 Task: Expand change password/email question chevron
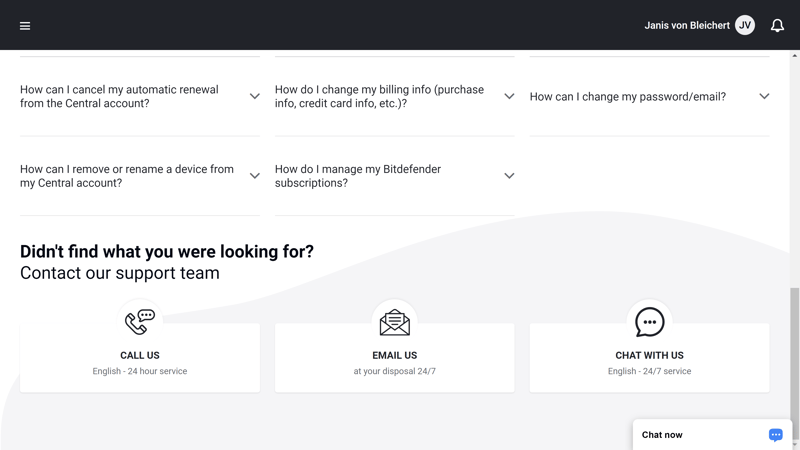[x=764, y=96]
